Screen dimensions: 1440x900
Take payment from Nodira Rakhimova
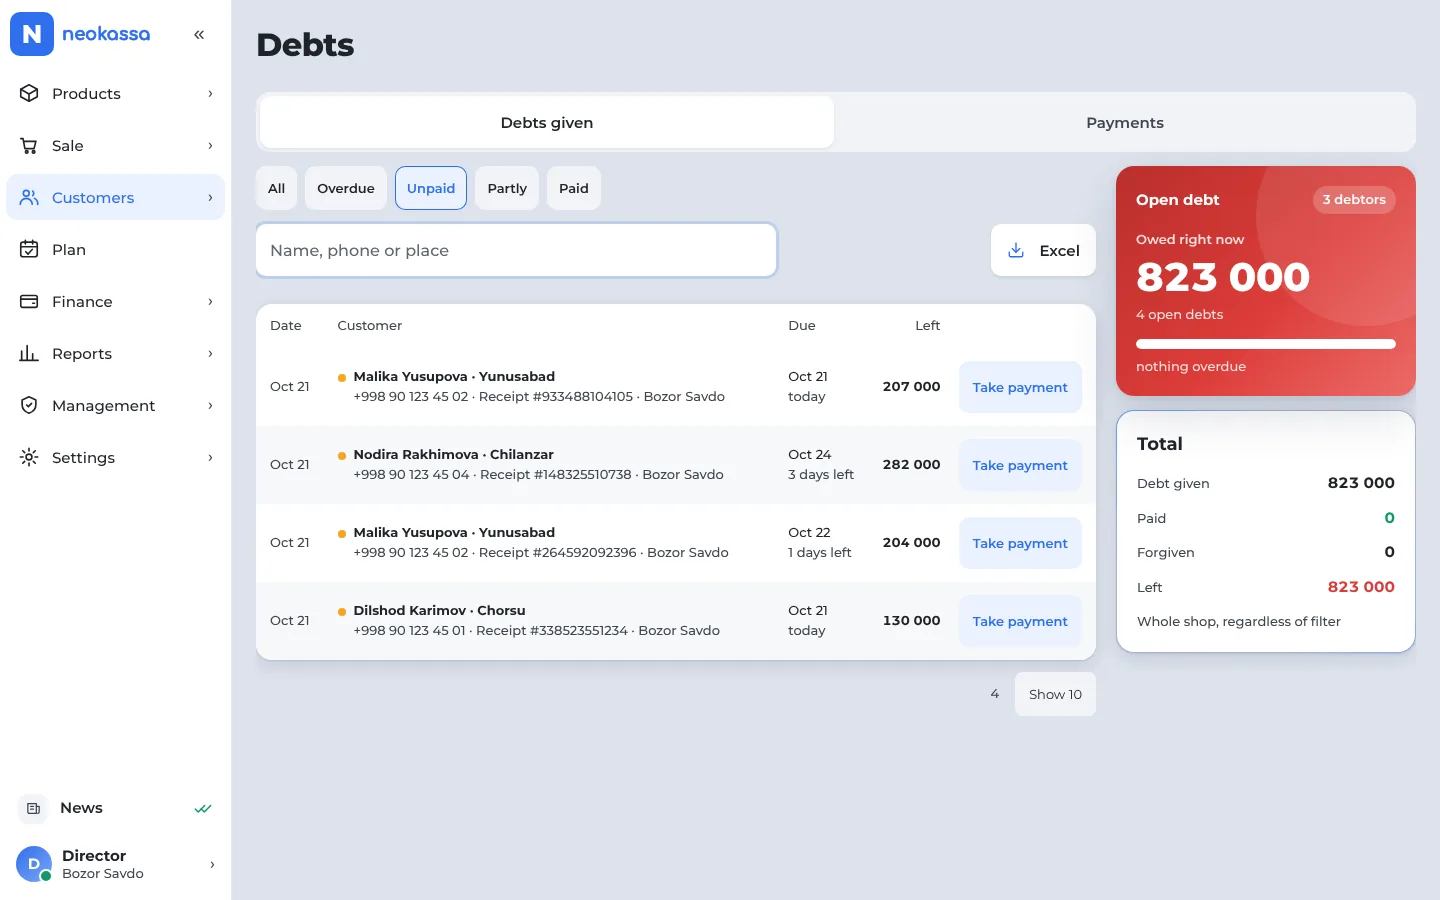(x=1020, y=465)
